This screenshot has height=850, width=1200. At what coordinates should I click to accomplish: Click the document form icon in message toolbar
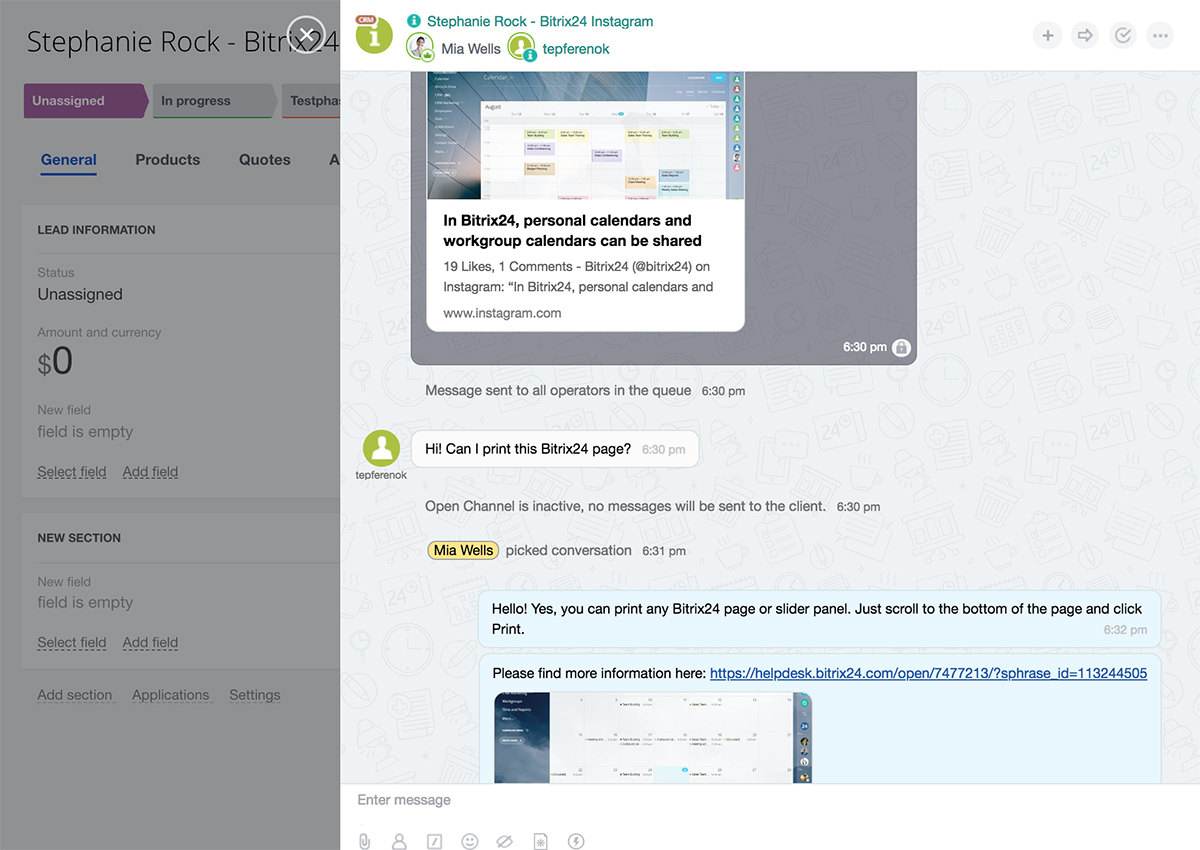pyautogui.click(x=540, y=841)
